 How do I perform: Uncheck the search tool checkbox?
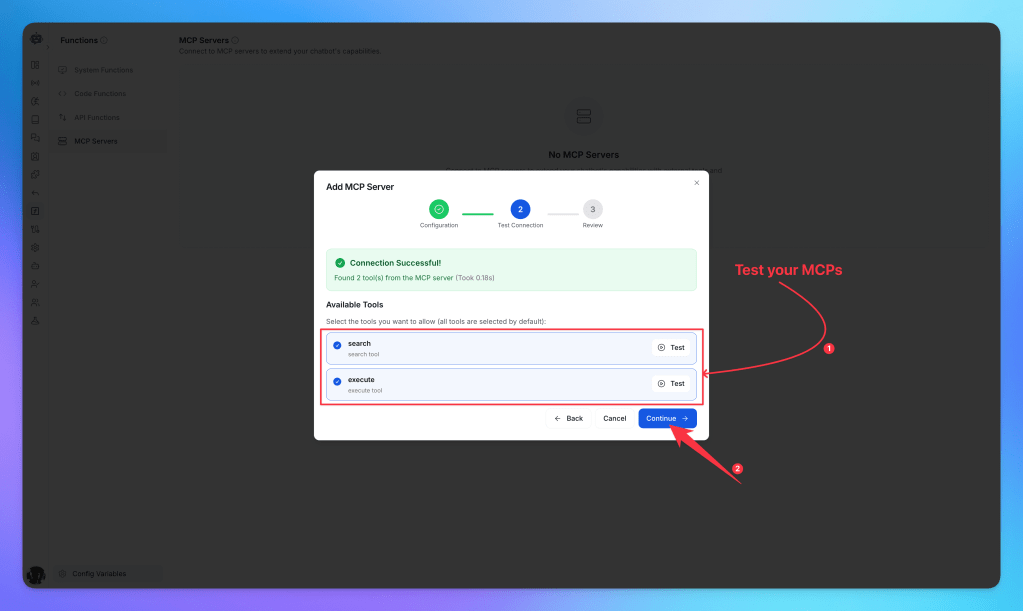point(338,347)
